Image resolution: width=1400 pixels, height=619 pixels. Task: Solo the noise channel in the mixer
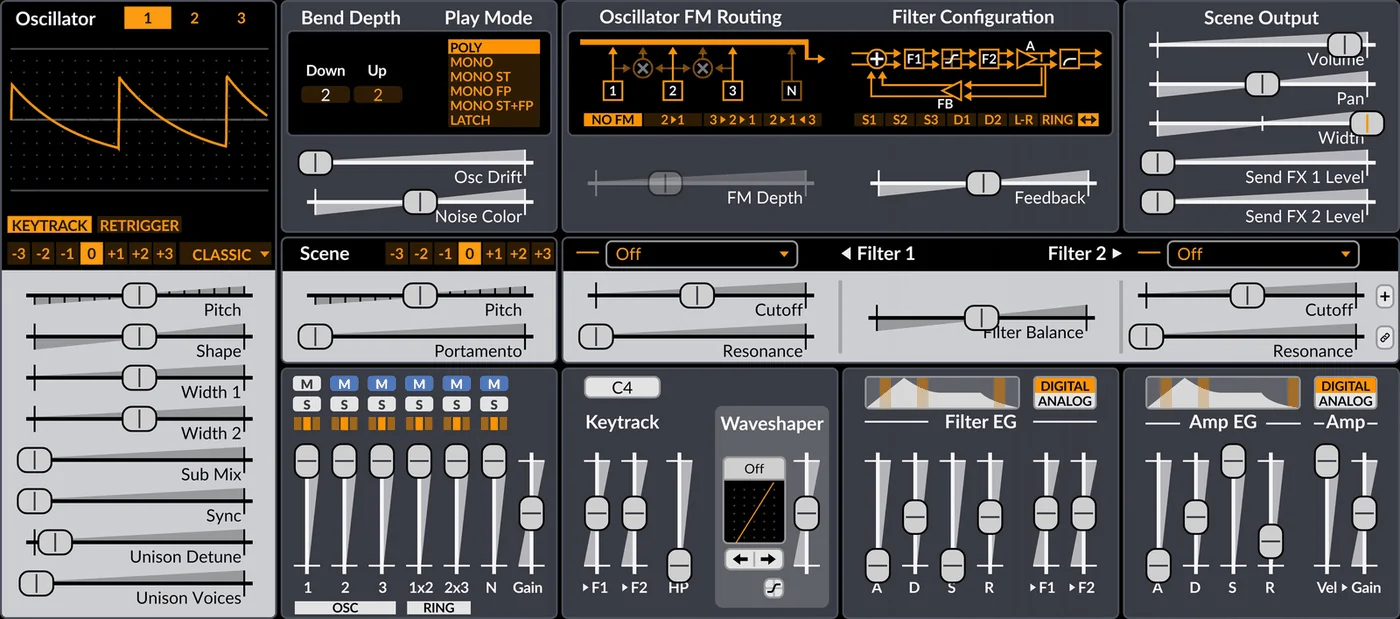(x=493, y=404)
